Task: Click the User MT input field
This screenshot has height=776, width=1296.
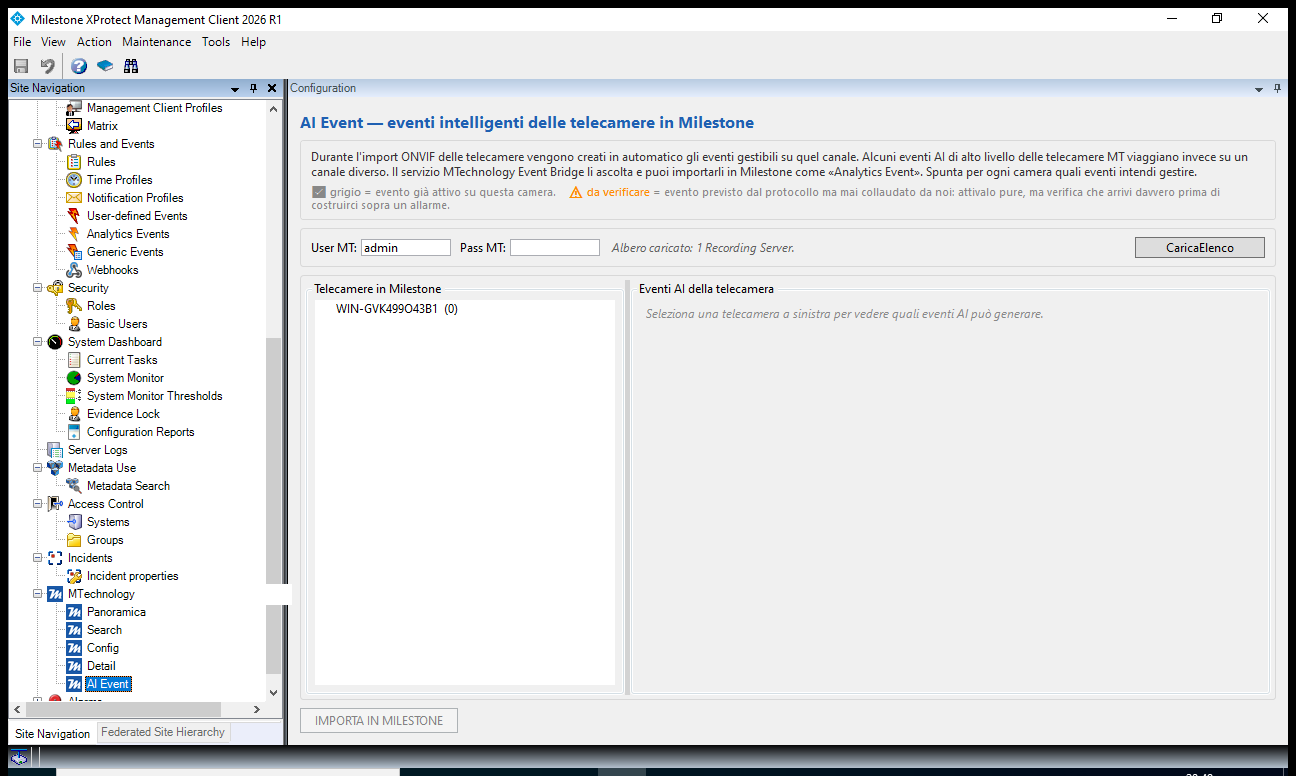Action: coord(406,247)
